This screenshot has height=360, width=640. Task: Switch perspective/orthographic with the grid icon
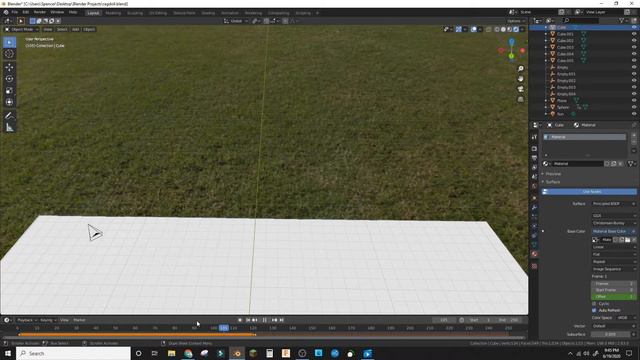520,99
